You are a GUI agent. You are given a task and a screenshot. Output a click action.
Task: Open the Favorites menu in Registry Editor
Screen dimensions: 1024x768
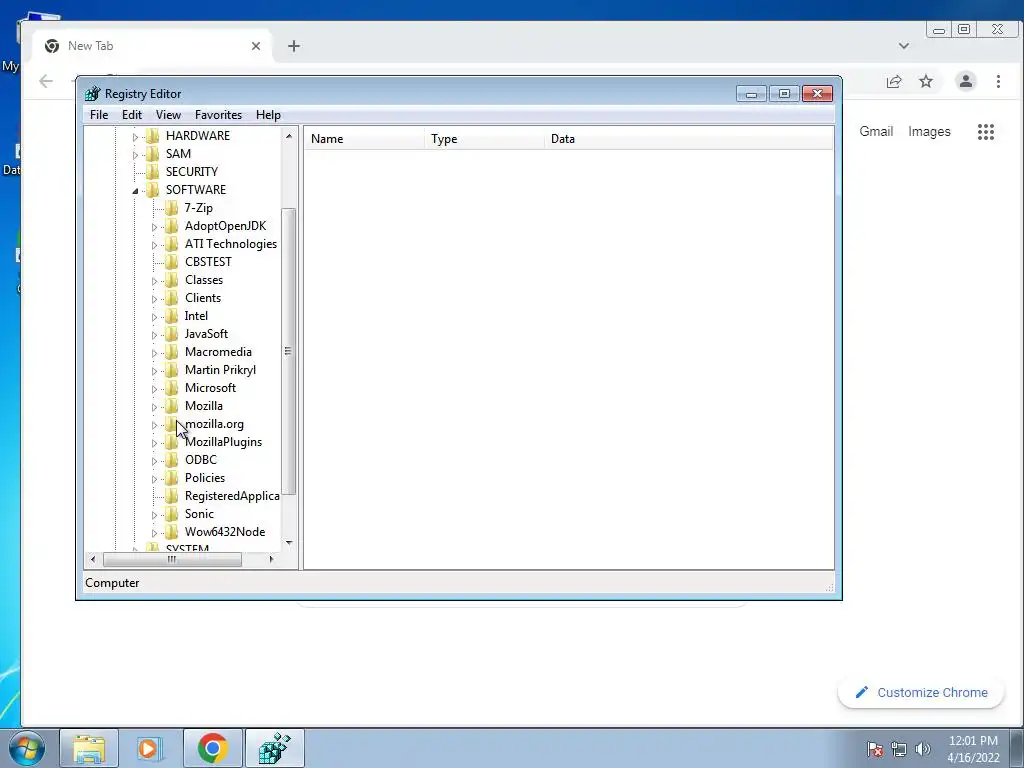pyautogui.click(x=218, y=115)
